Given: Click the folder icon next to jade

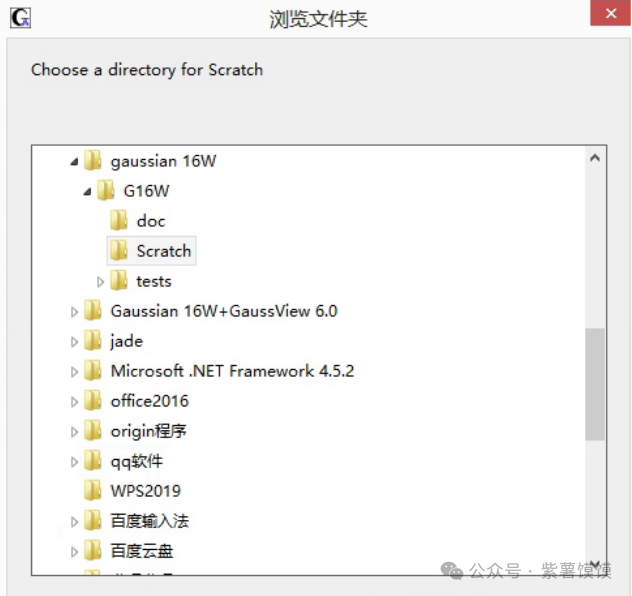Looking at the screenshot, I should pyautogui.click(x=93, y=341).
